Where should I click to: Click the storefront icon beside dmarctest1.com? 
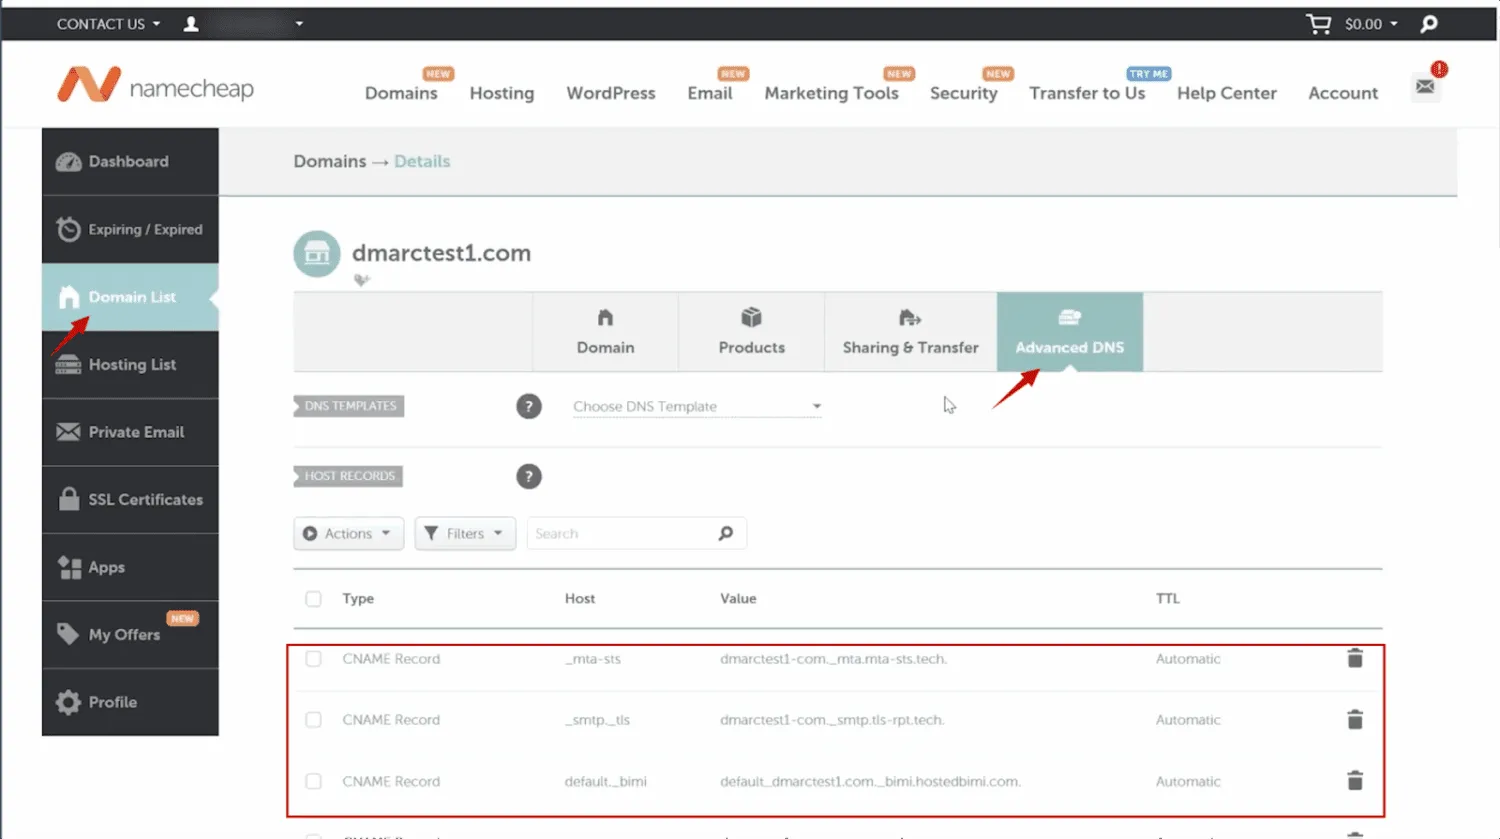pyautogui.click(x=317, y=254)
